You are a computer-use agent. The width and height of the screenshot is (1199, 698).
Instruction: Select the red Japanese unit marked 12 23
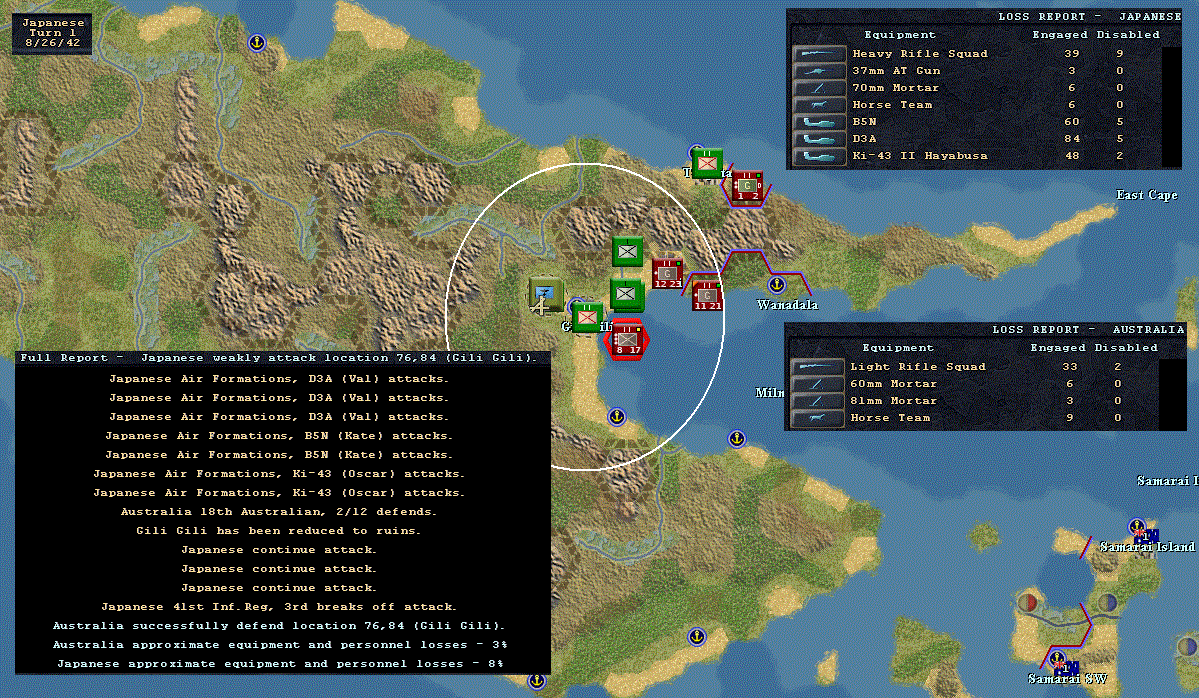[668, 274]
